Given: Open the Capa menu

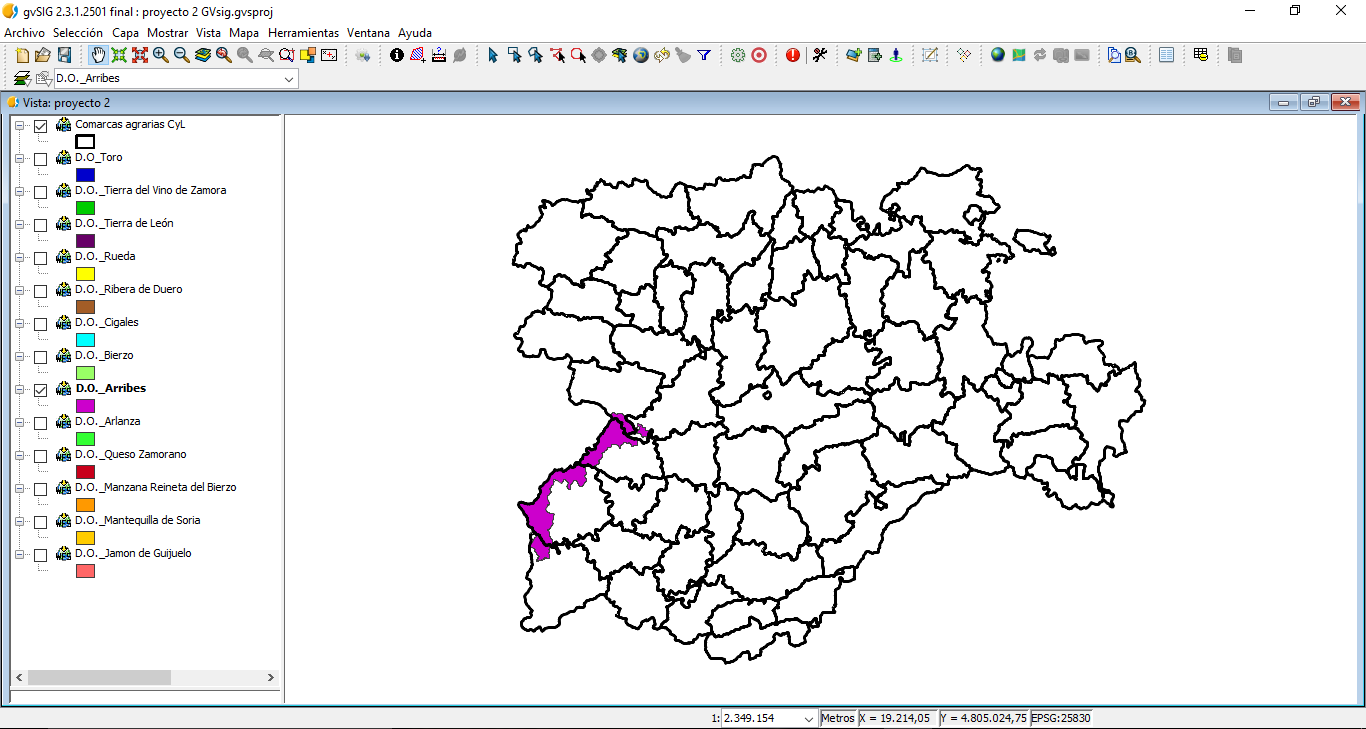Looking at the screenshot, I should coord(125,33).
